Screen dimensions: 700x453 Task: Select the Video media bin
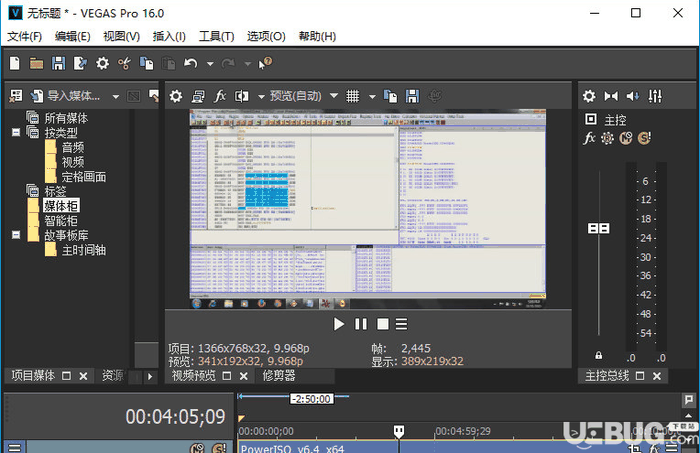tap(73, 162)
